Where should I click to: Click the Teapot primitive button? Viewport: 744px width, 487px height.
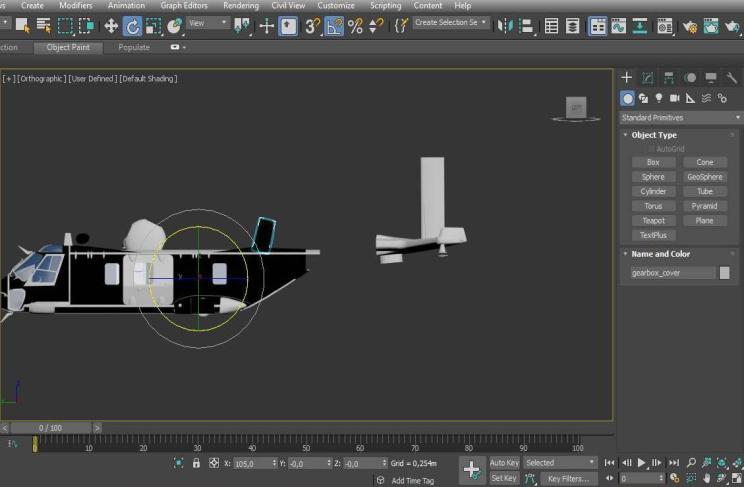point(653,221)
